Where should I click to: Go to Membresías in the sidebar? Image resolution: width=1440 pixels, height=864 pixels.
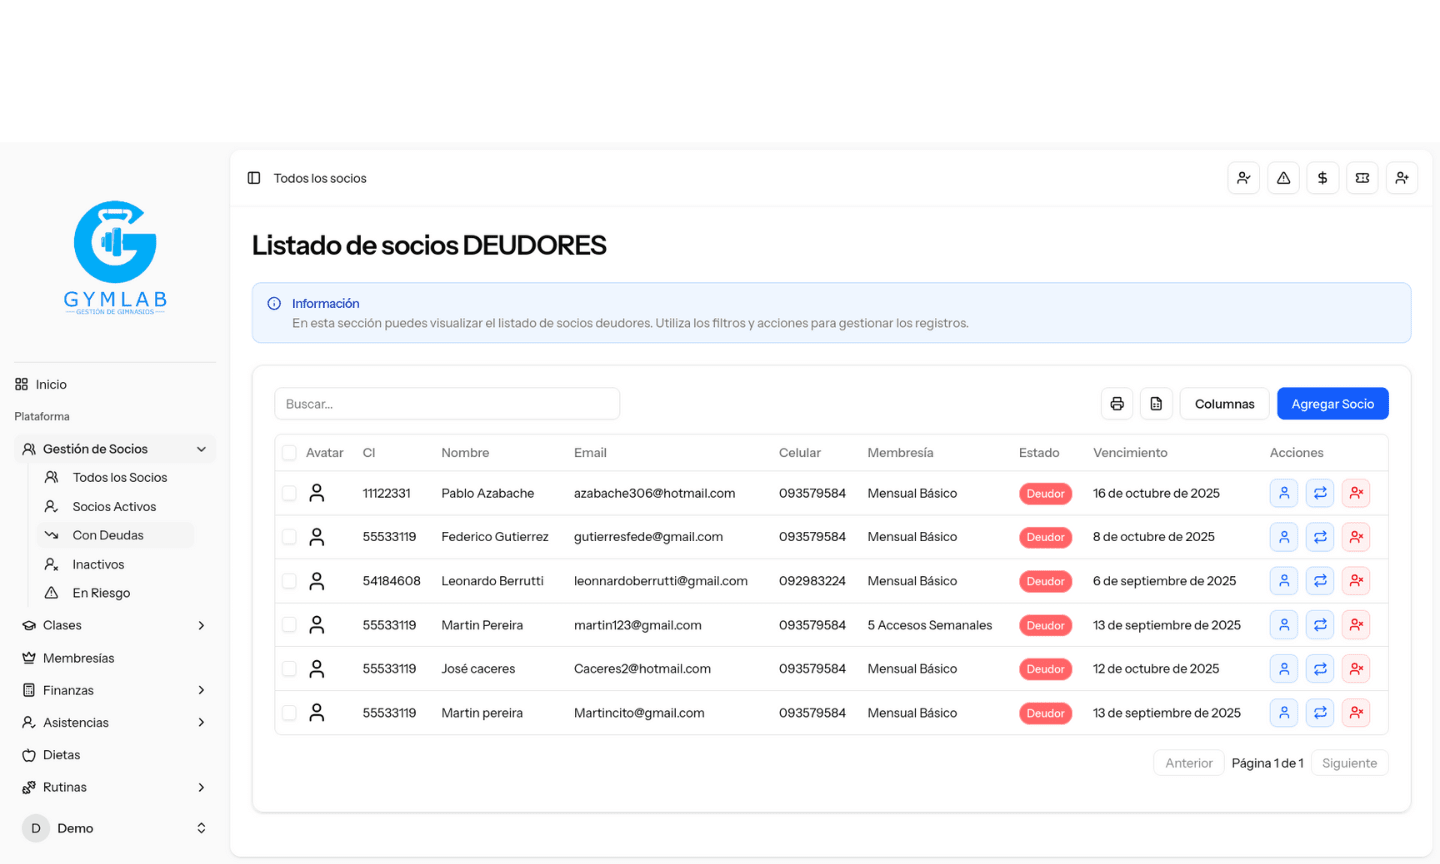pos(78,658)
